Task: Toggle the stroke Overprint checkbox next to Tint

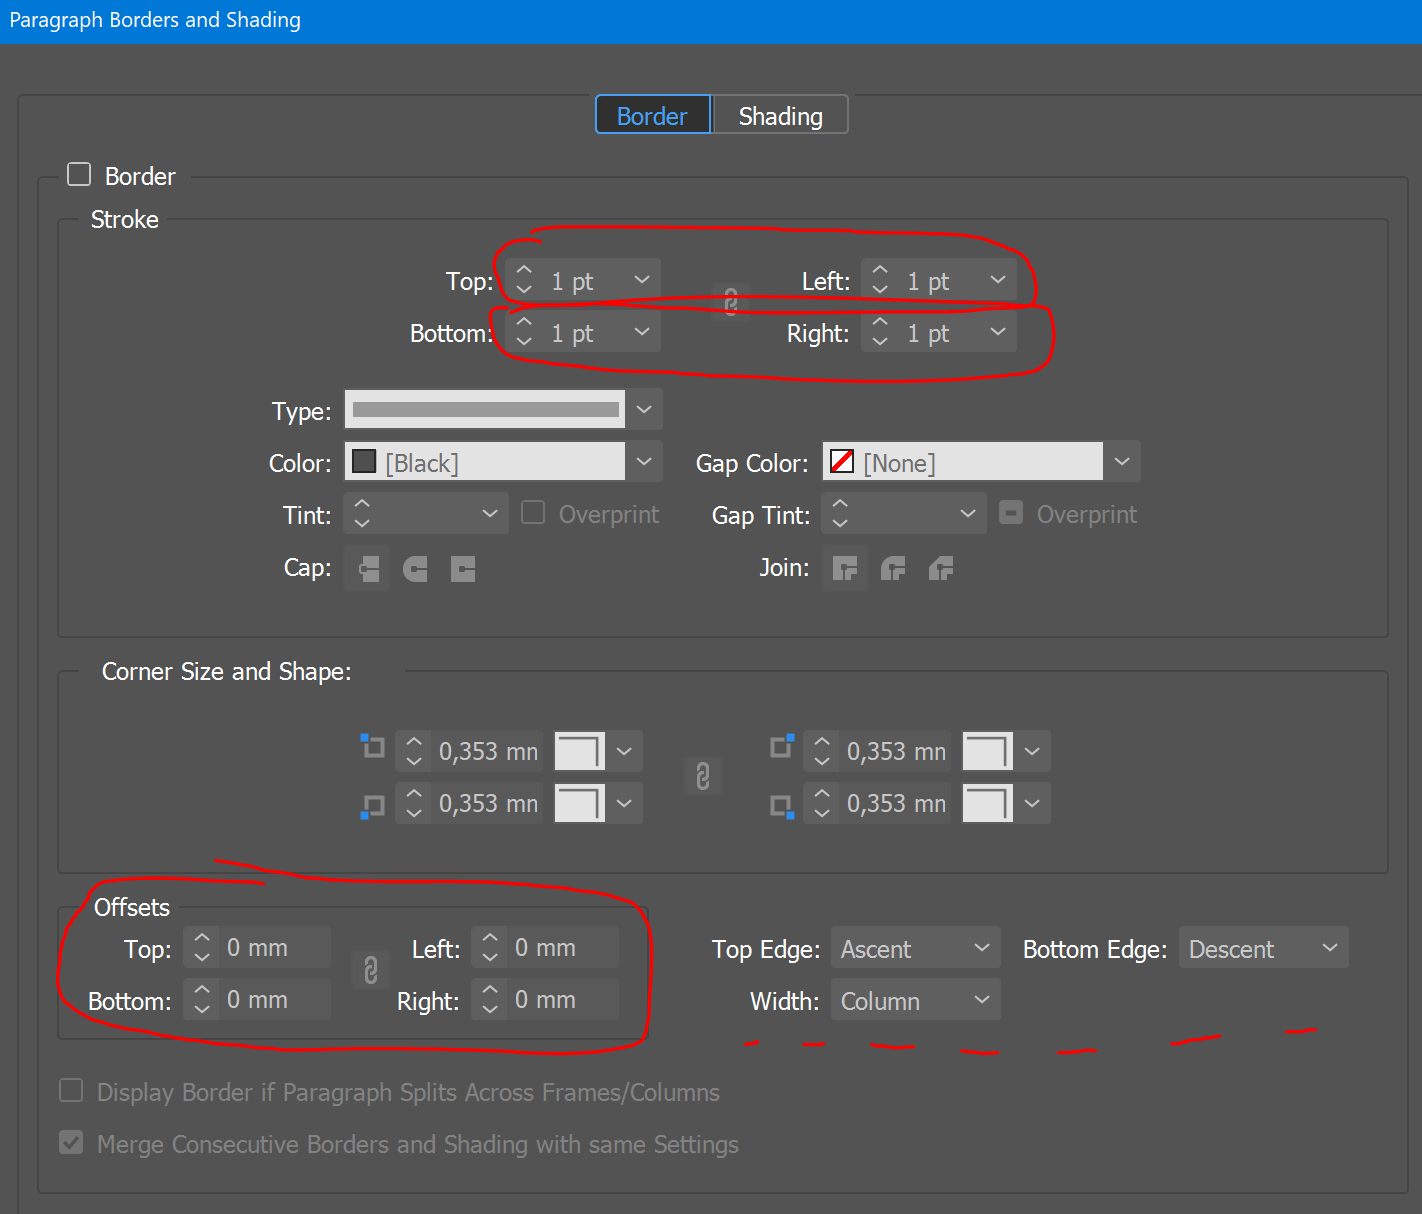Action: tap(534, 513)
